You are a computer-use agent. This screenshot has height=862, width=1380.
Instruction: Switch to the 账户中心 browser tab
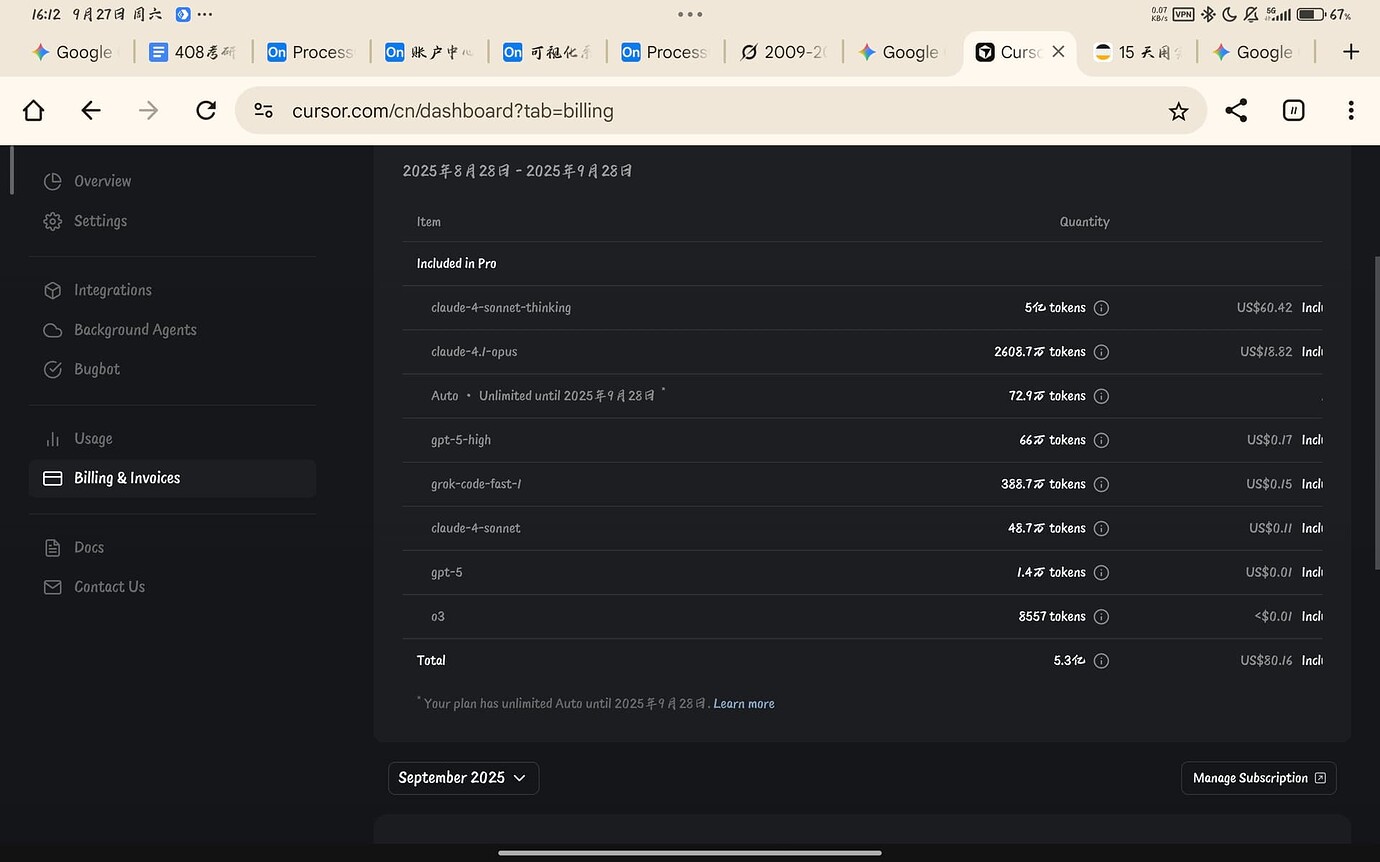[x=430, y=52]
